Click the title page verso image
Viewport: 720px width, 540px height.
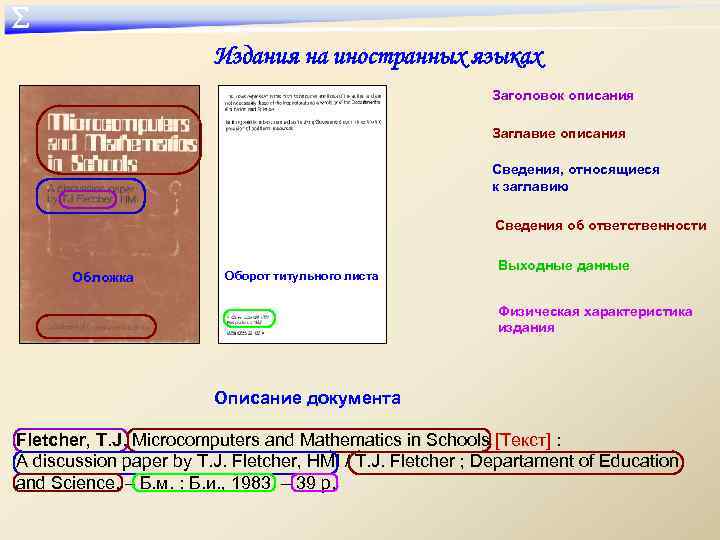coord(302,214)
